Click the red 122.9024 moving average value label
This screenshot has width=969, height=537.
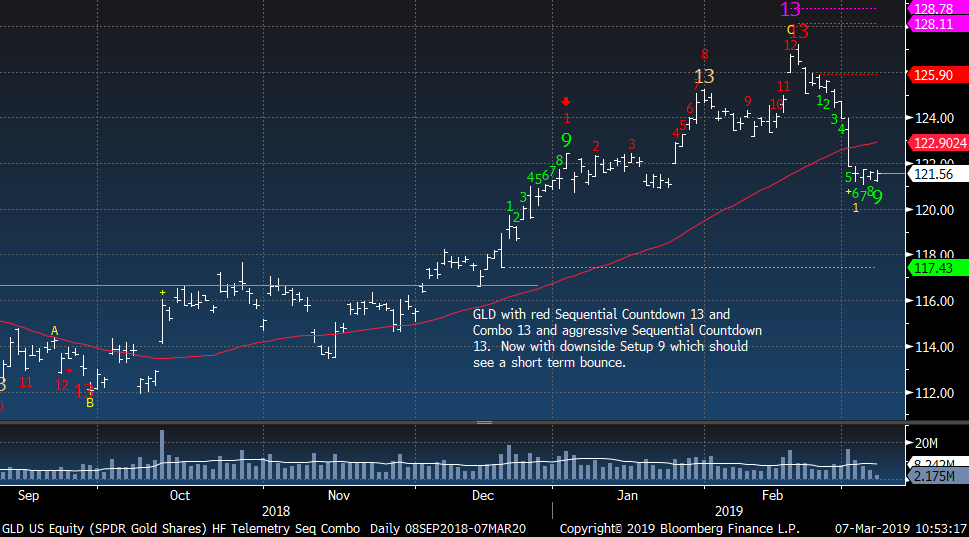937,143
